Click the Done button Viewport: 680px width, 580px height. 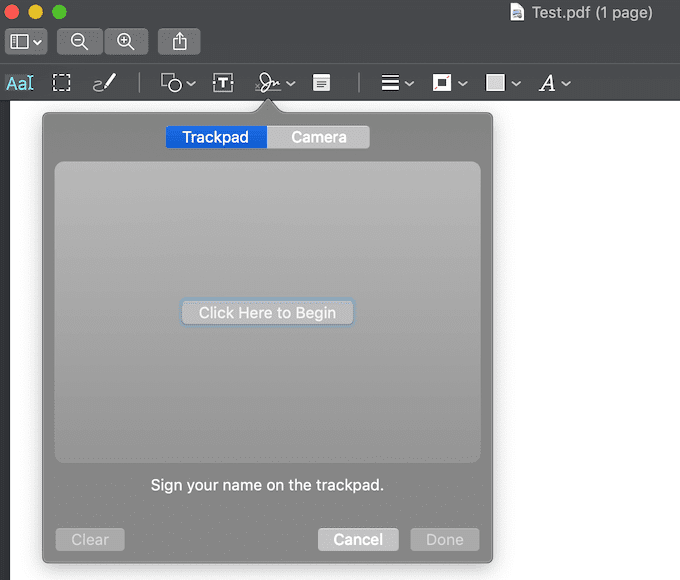click(x=445, y=539)
